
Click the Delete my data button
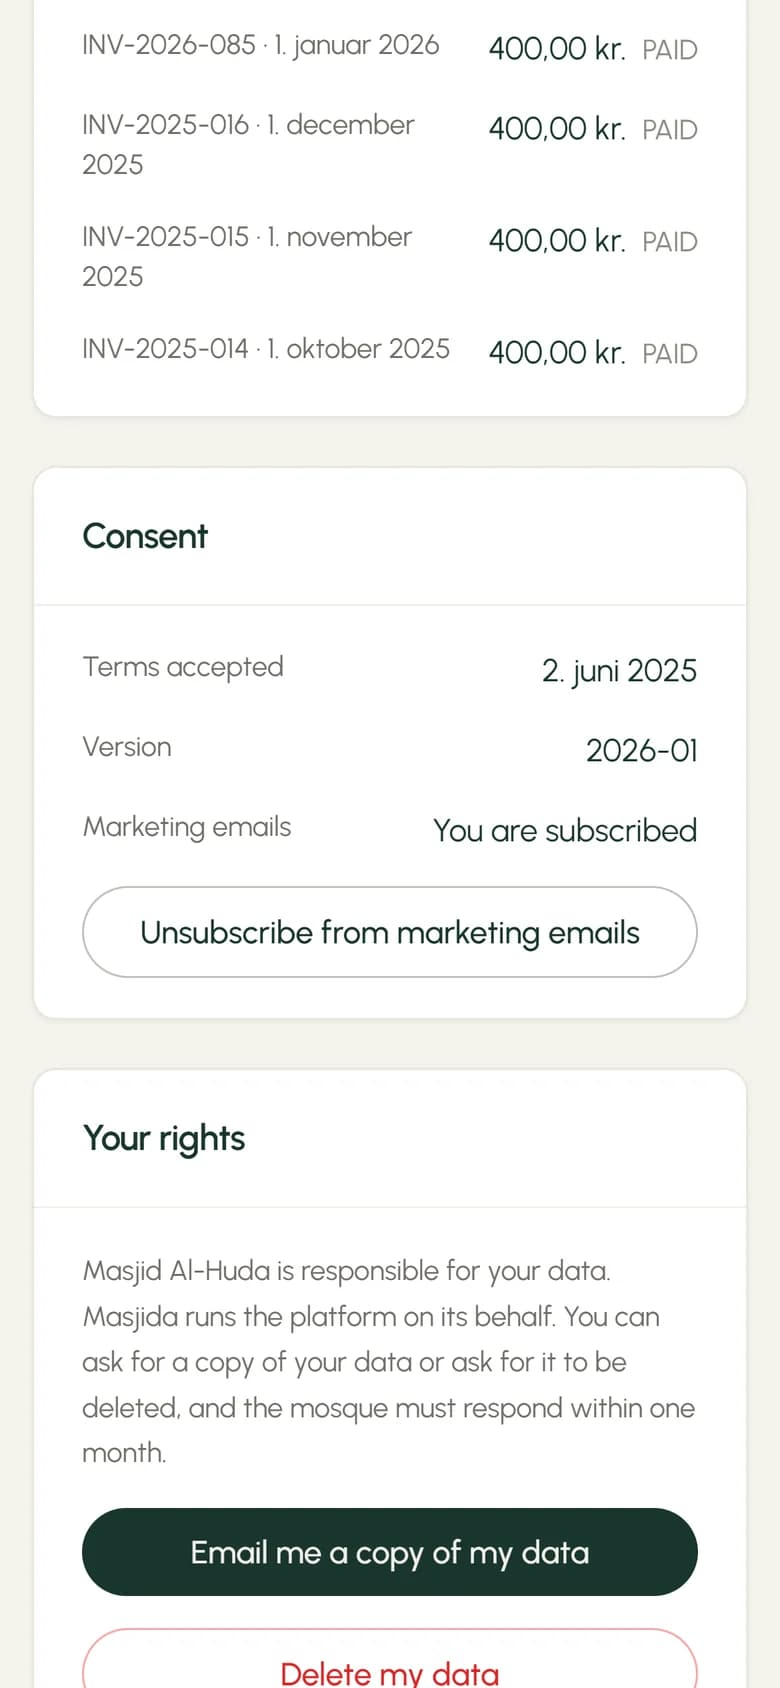[390, 1660]
